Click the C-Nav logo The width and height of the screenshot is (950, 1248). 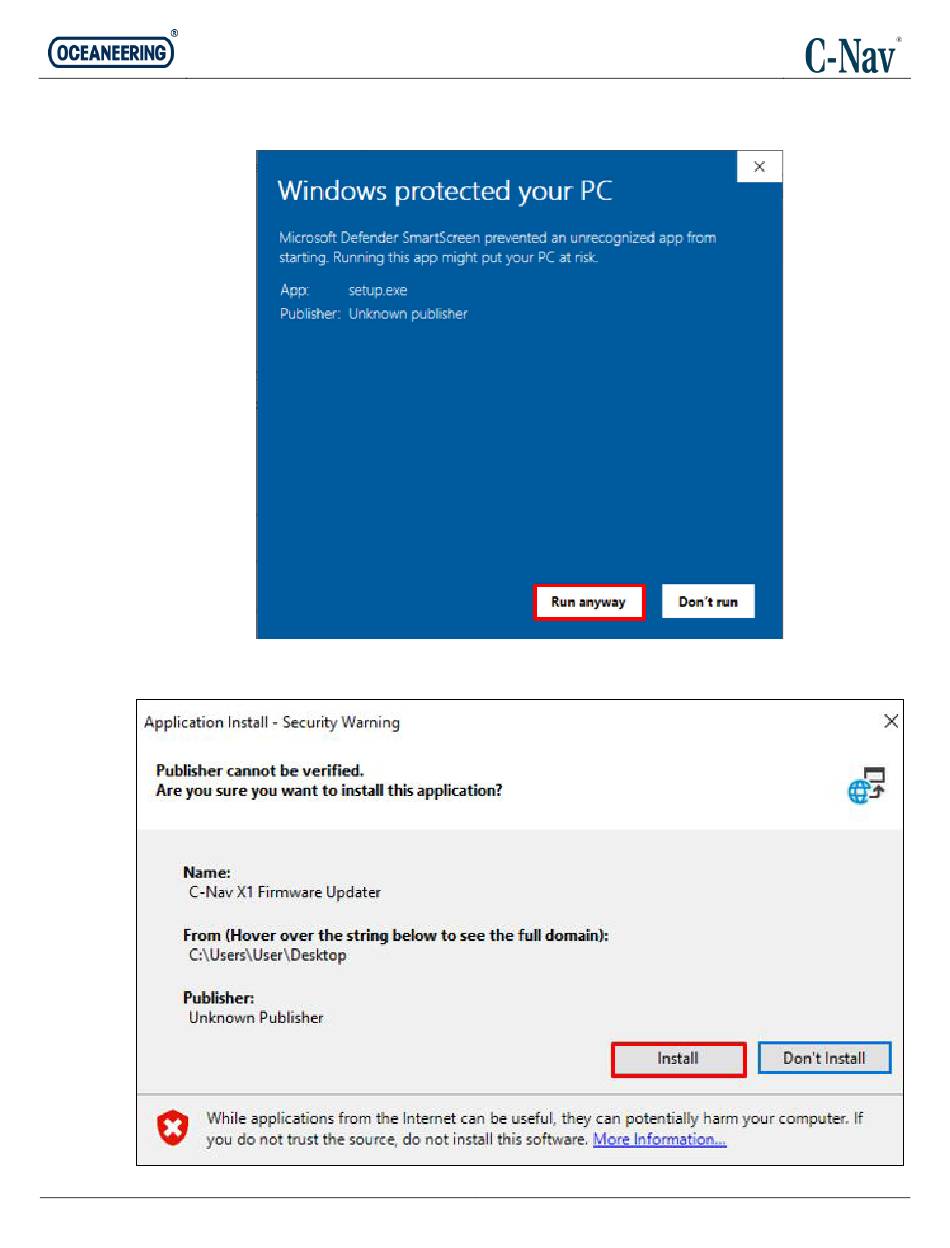coord(853,54)
